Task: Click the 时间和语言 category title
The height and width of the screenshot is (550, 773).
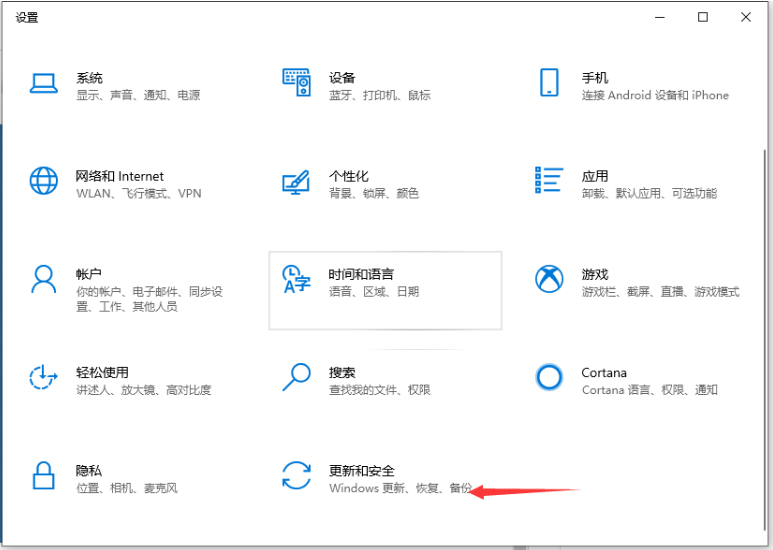Action: click(361, 274)
